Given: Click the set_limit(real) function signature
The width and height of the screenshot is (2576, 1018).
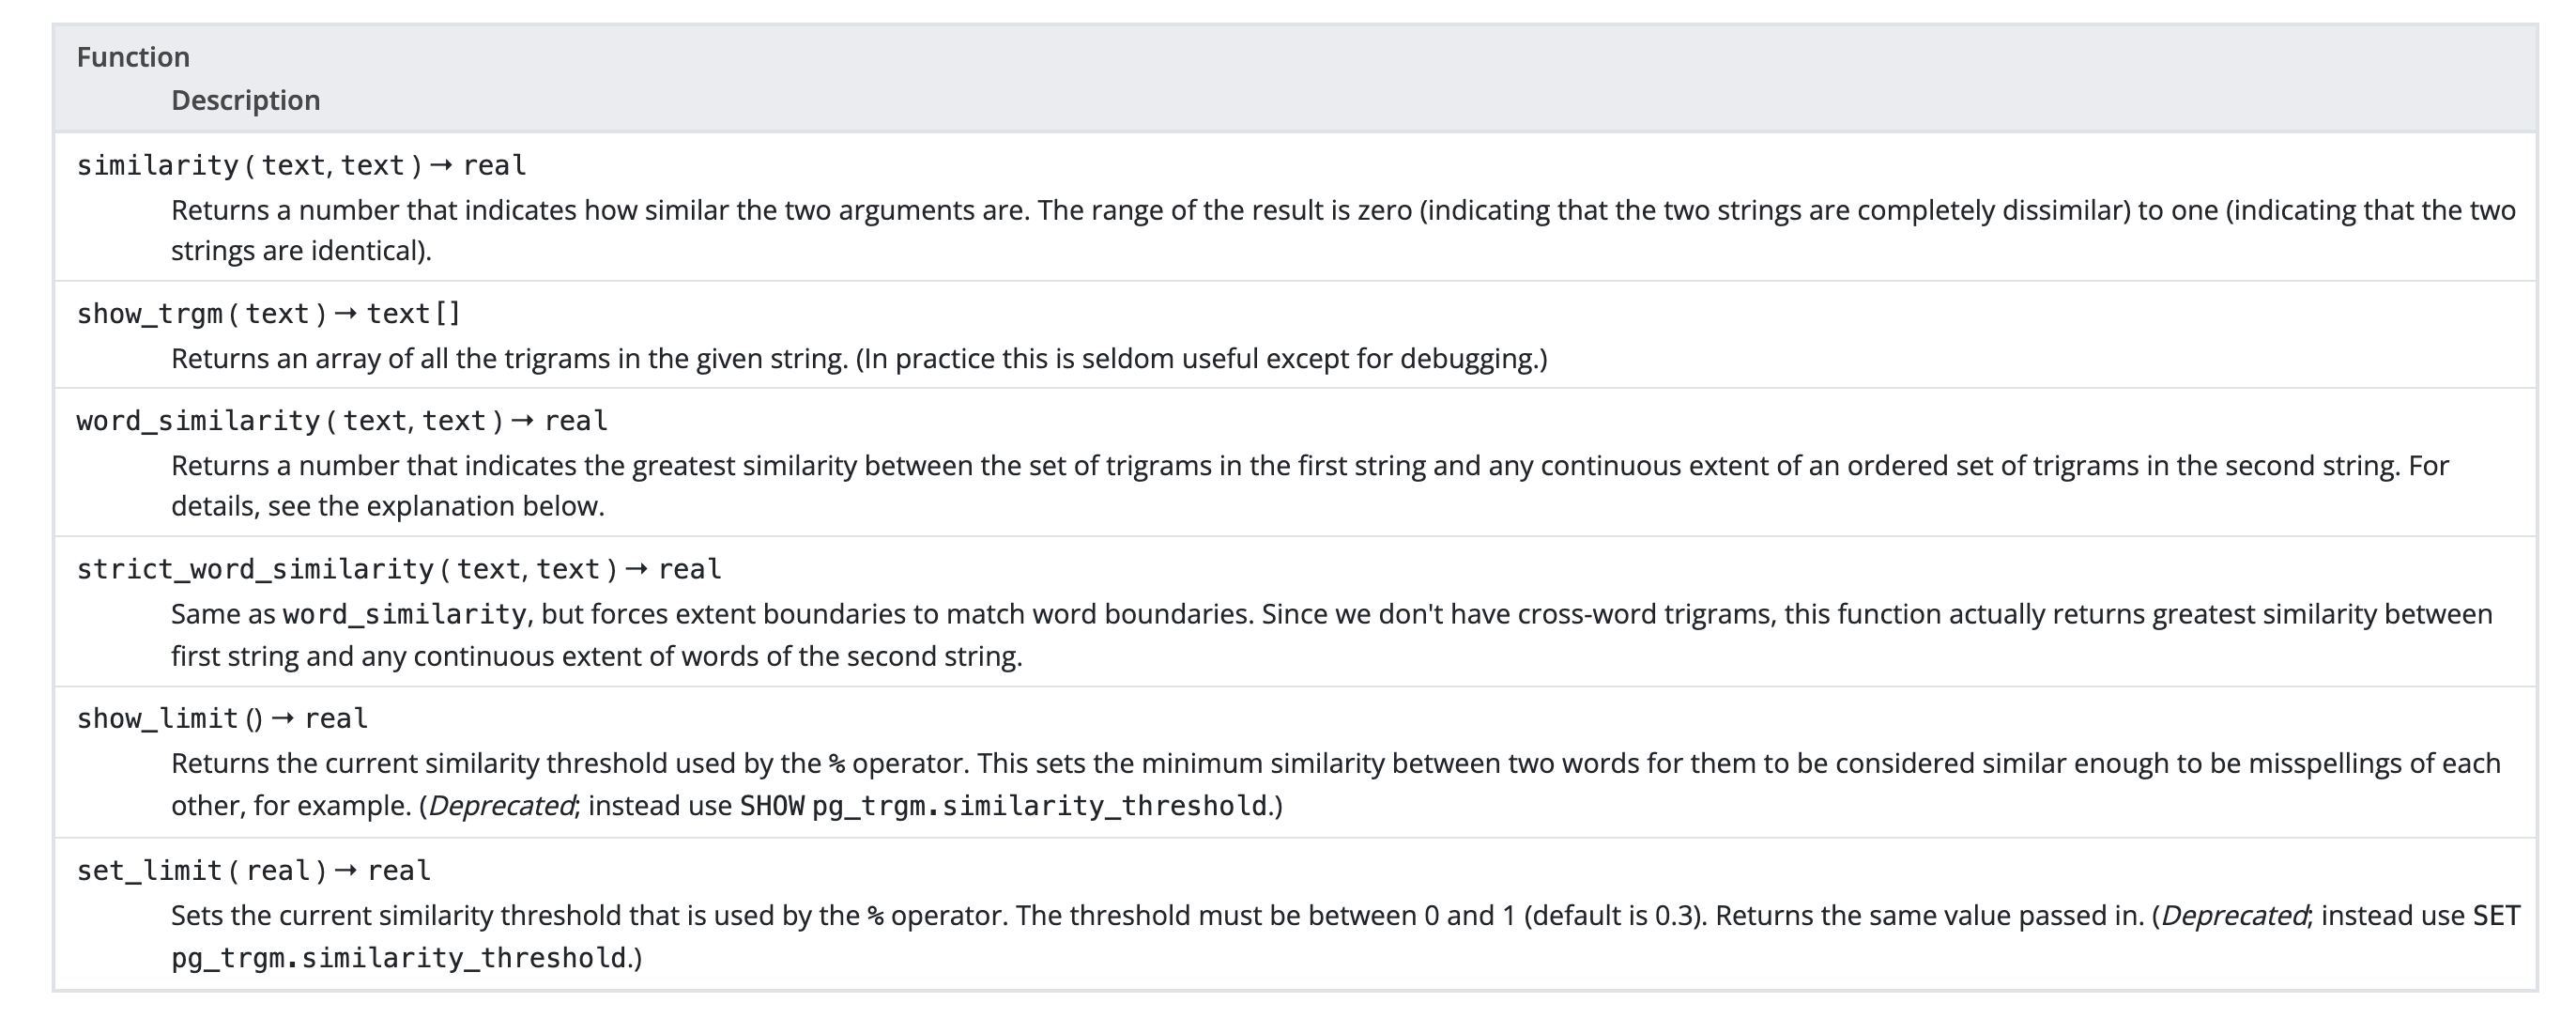Looking at the screenshot, I should coord(253,870).
